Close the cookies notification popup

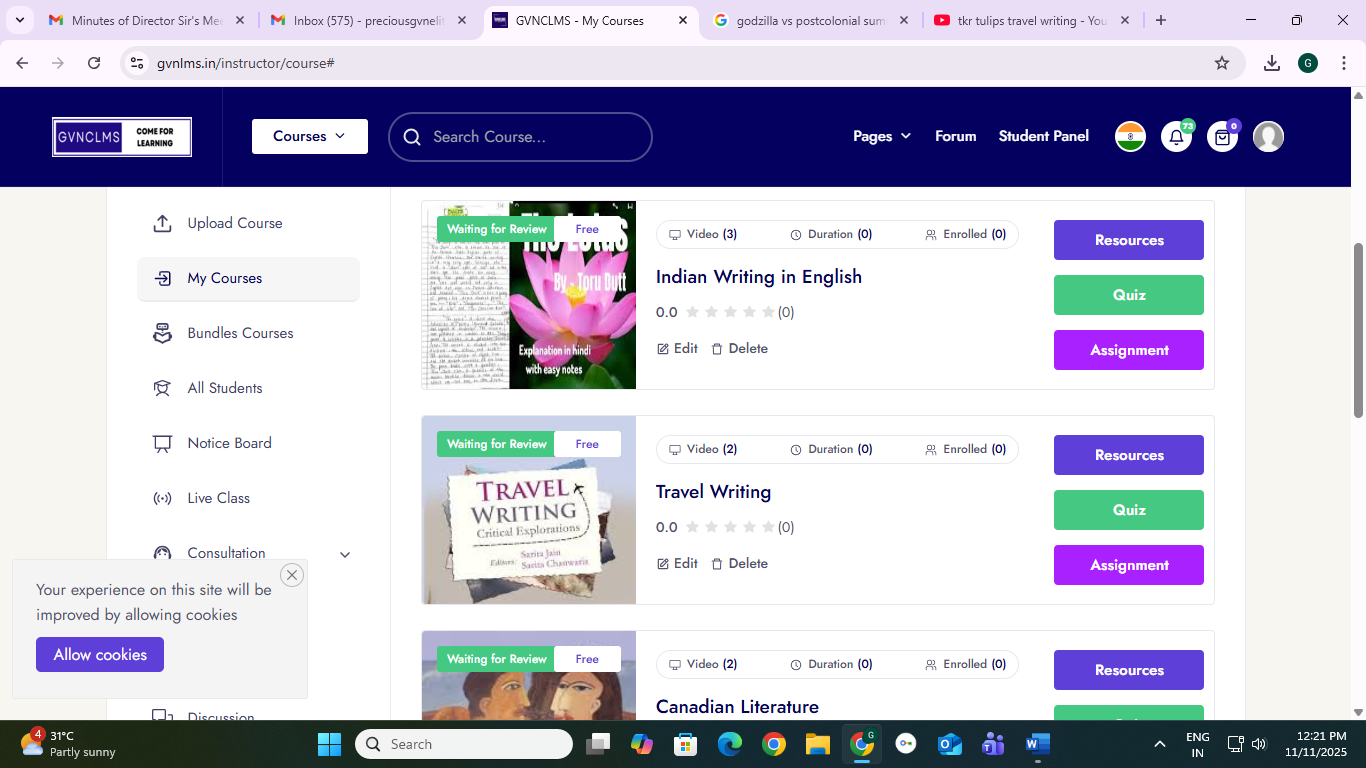click(x=292, y=575)
